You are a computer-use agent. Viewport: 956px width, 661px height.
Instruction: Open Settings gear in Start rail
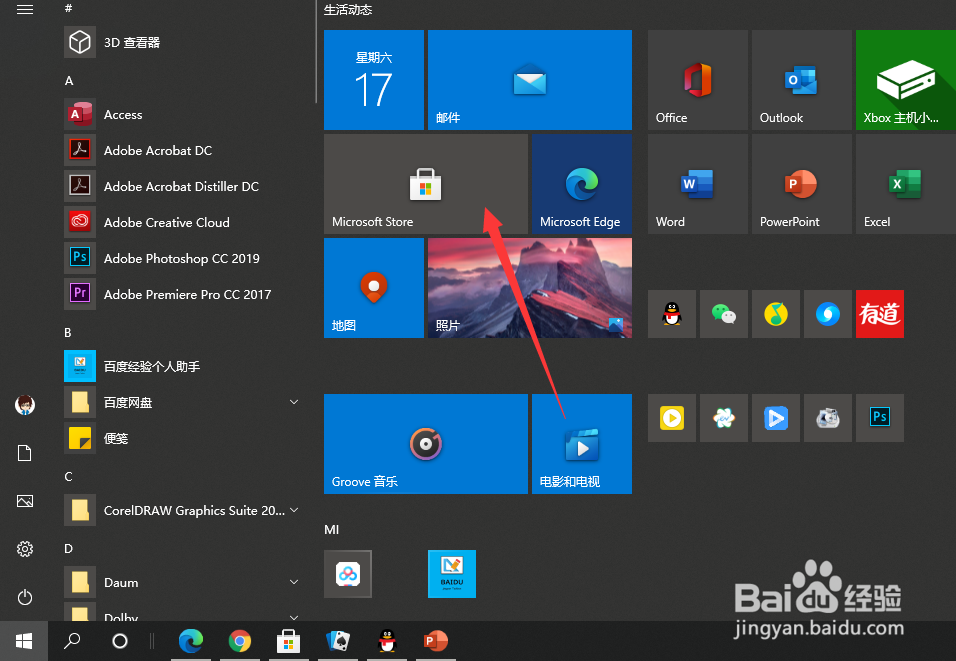tap(24, 549)
